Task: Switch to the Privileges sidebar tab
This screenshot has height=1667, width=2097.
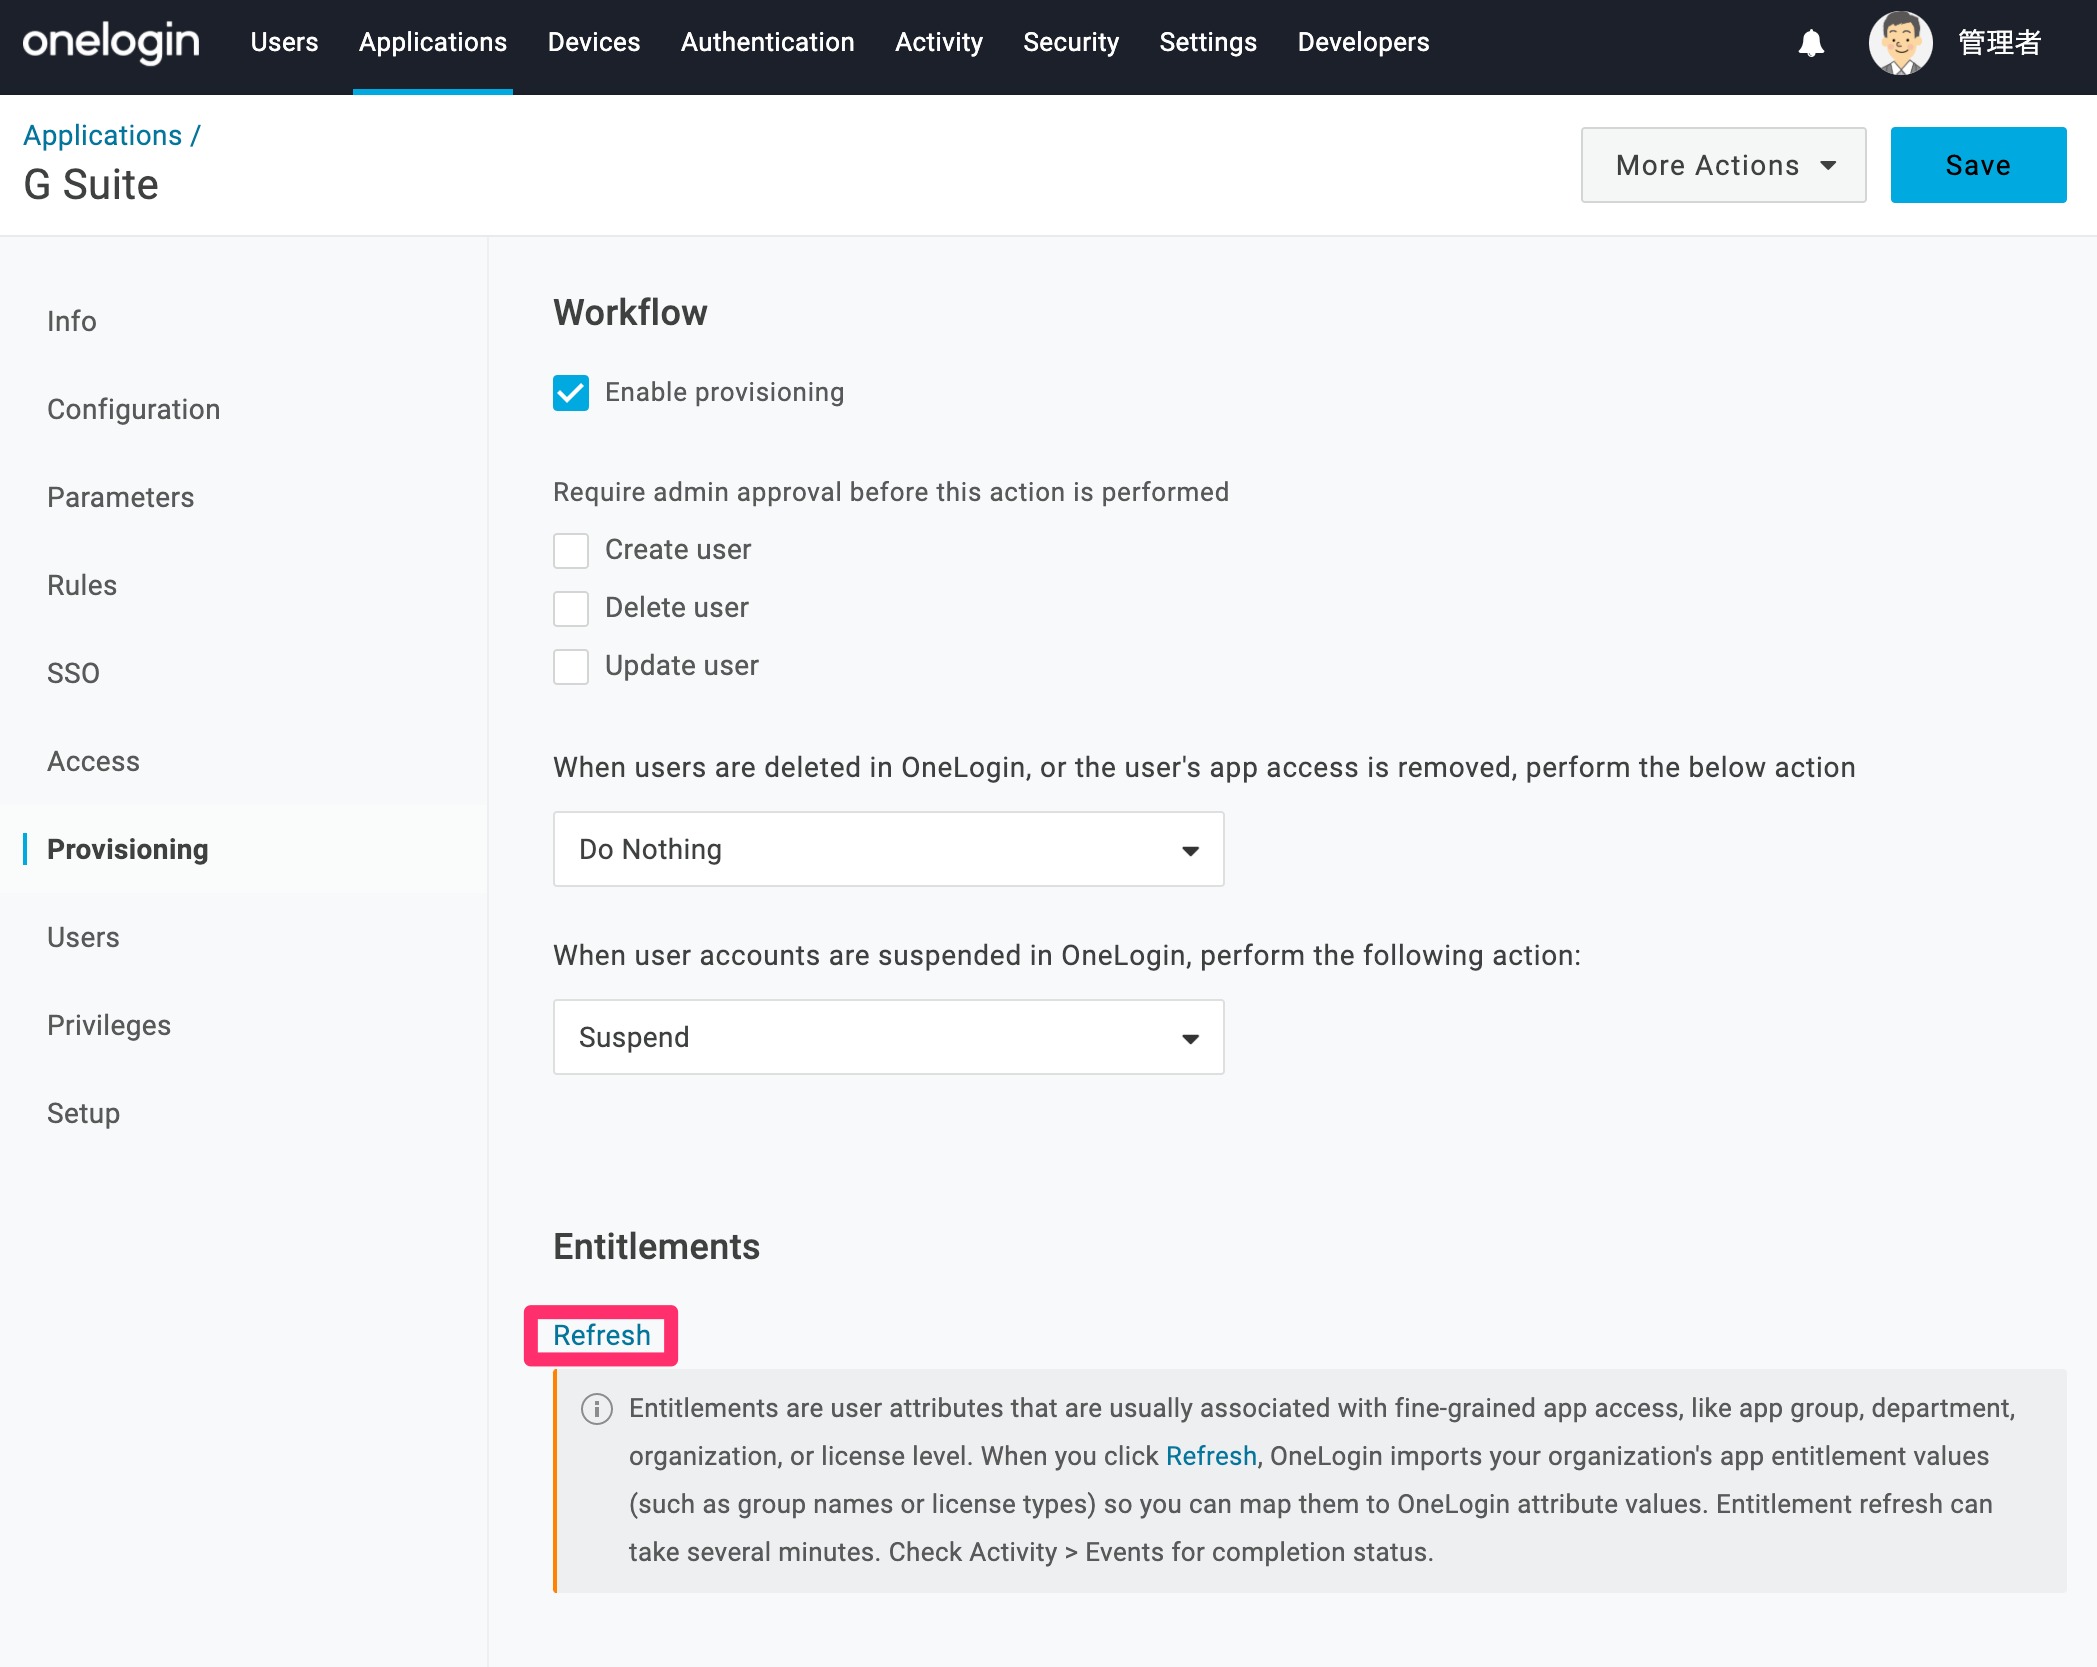Action: pyautogui.click(x=109, y=1025)
